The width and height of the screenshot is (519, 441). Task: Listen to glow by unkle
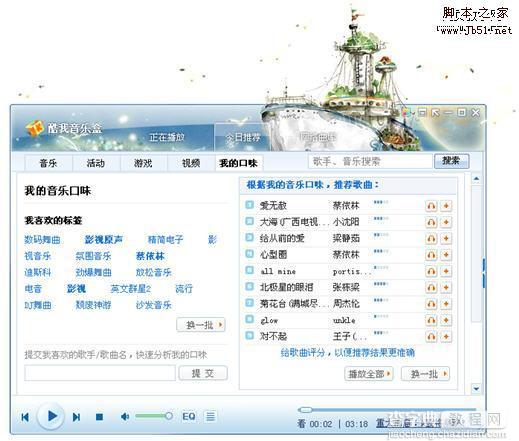[431, 320]
